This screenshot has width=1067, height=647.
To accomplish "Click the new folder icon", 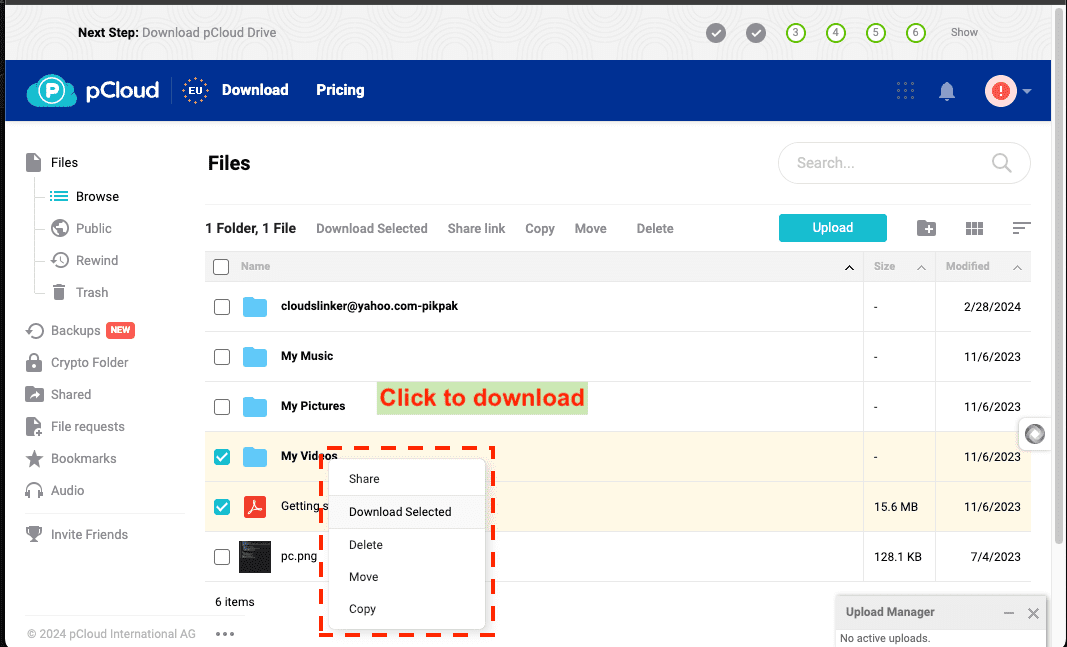I will point(926,229).
